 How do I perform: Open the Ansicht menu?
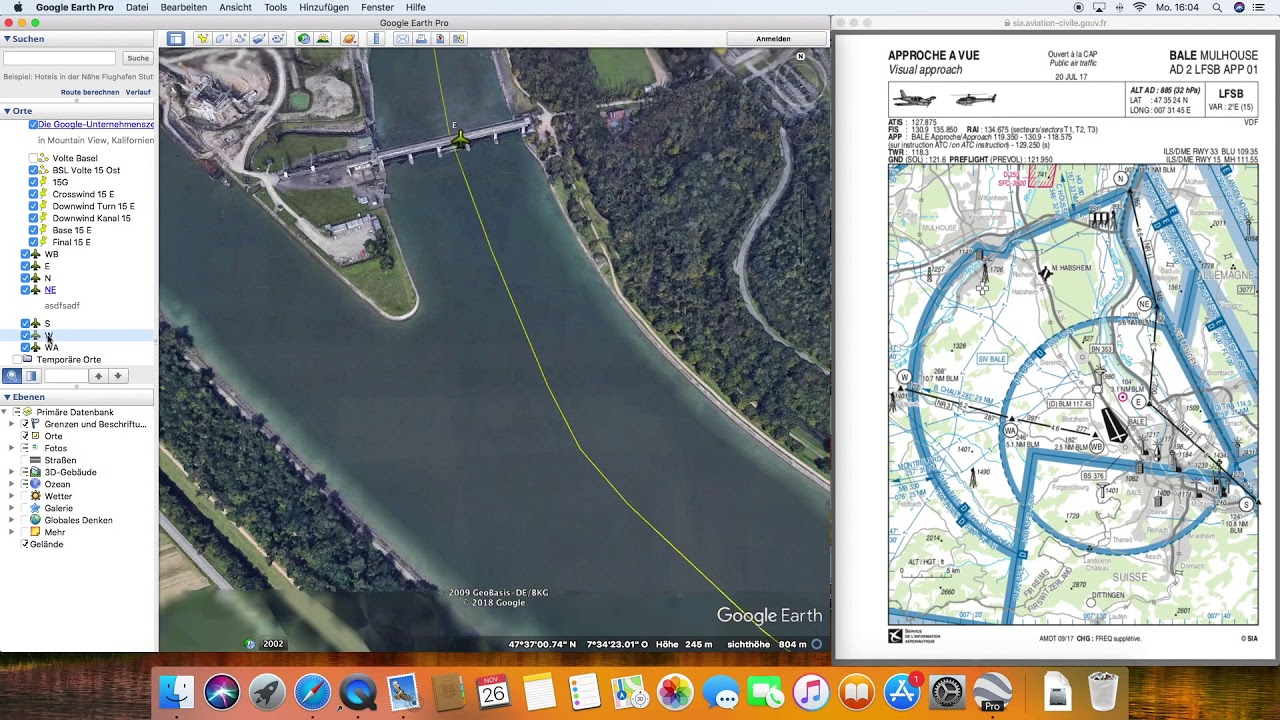click(236, 7)
